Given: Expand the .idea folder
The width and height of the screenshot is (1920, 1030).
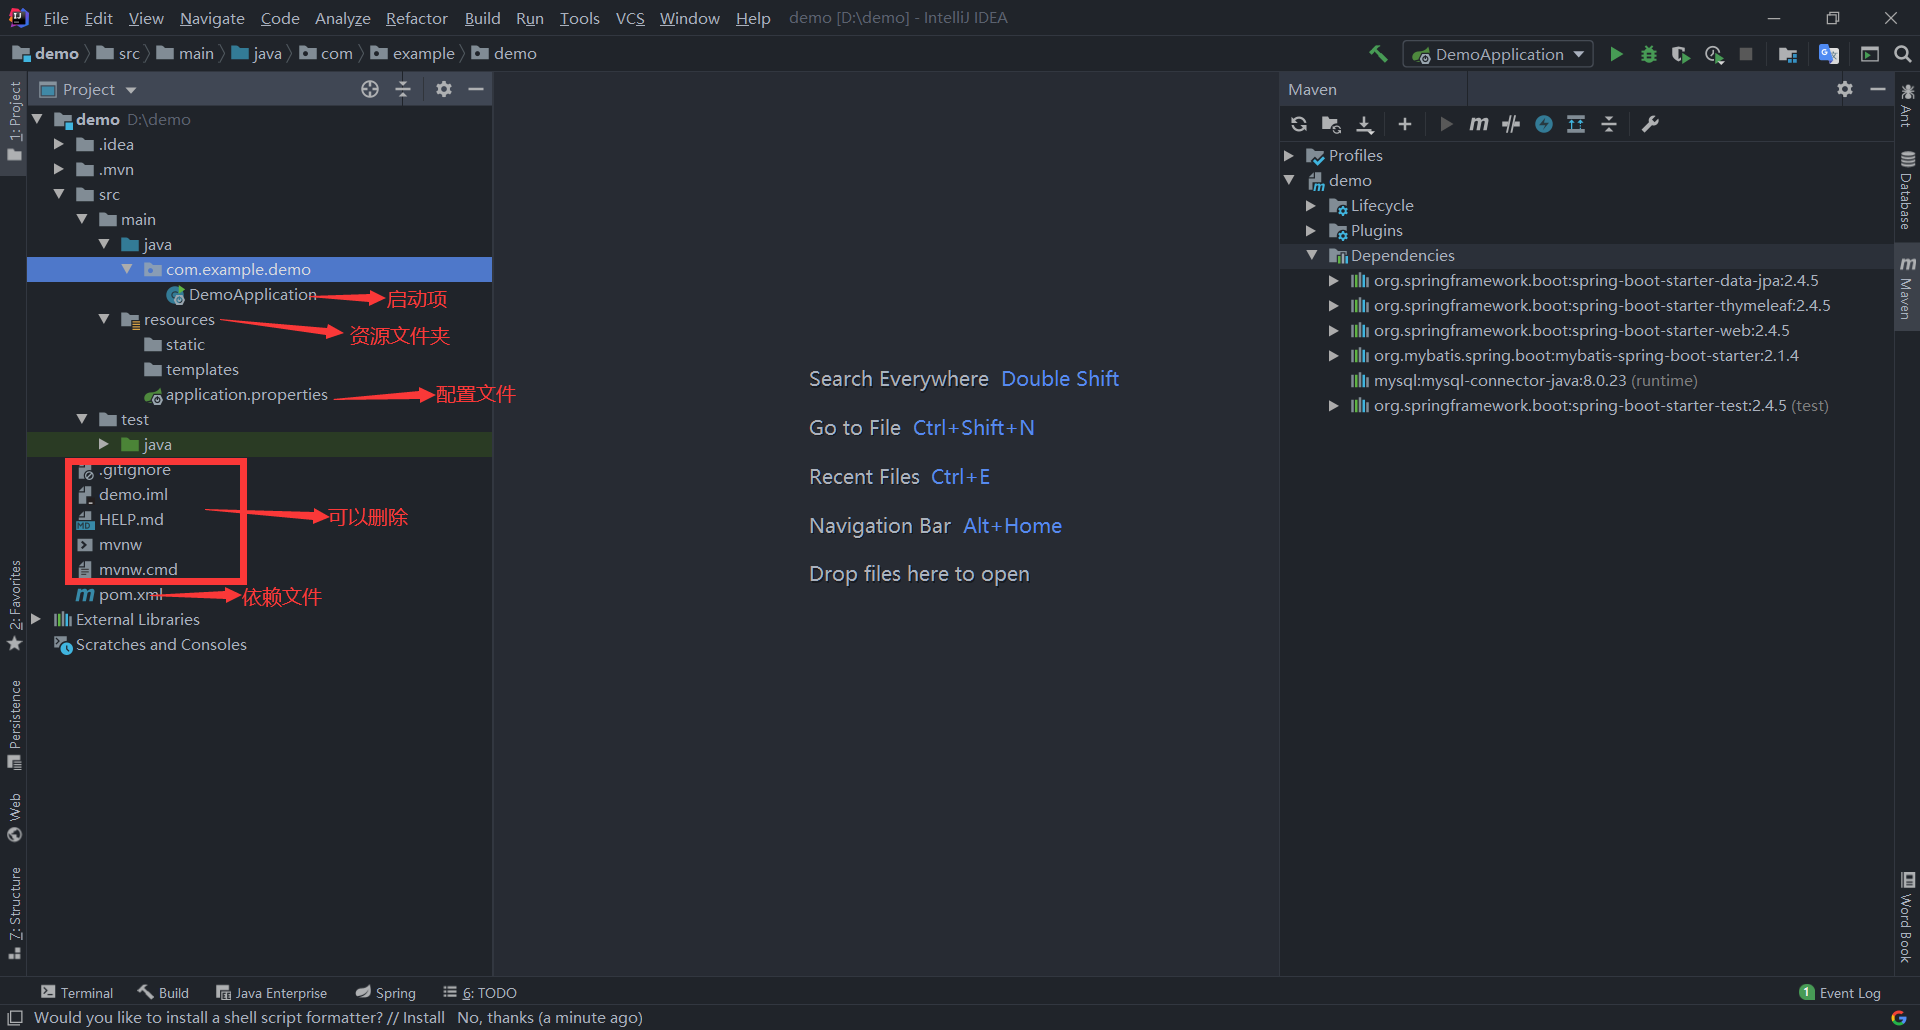Looking at the screenshot, I should coord(59,144).
